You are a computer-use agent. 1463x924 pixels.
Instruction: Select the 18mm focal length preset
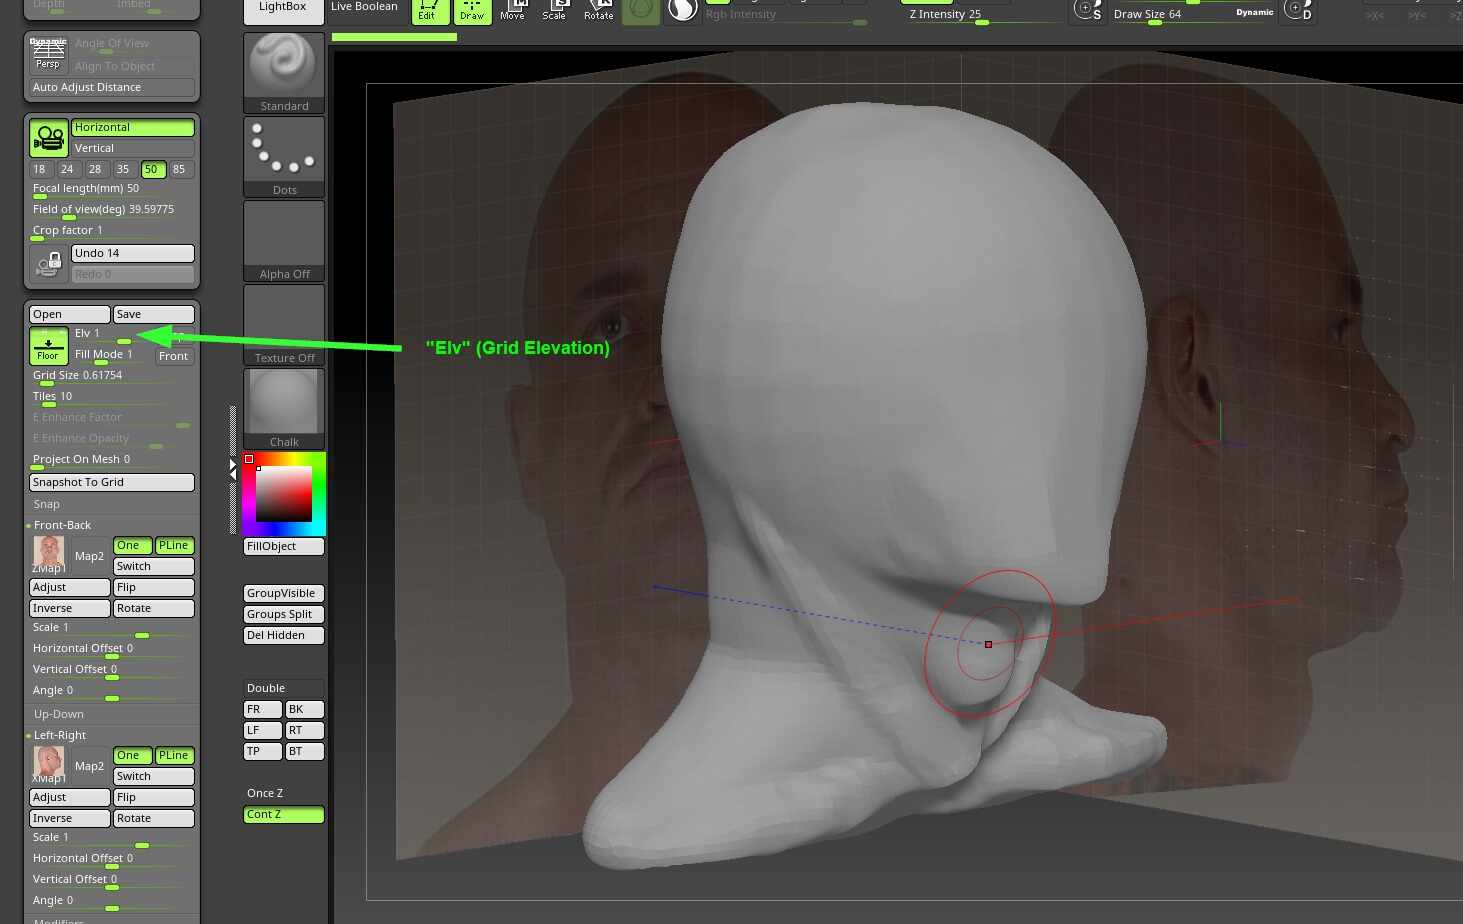click(x=40, y=169)
